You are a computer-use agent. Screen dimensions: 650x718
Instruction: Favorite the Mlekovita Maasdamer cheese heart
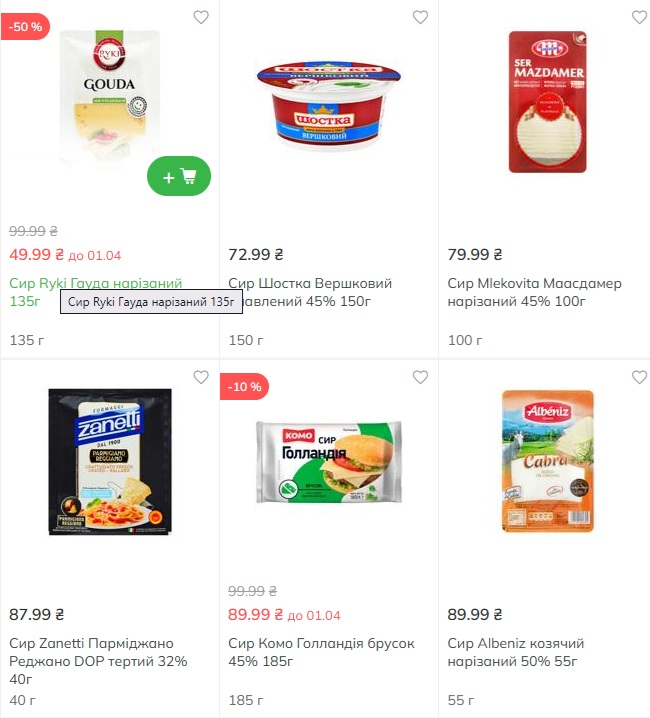(639, 17)
